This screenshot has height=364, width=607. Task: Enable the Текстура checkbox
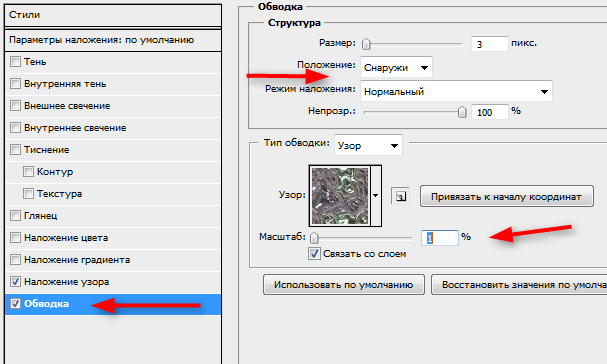(28, 194)
